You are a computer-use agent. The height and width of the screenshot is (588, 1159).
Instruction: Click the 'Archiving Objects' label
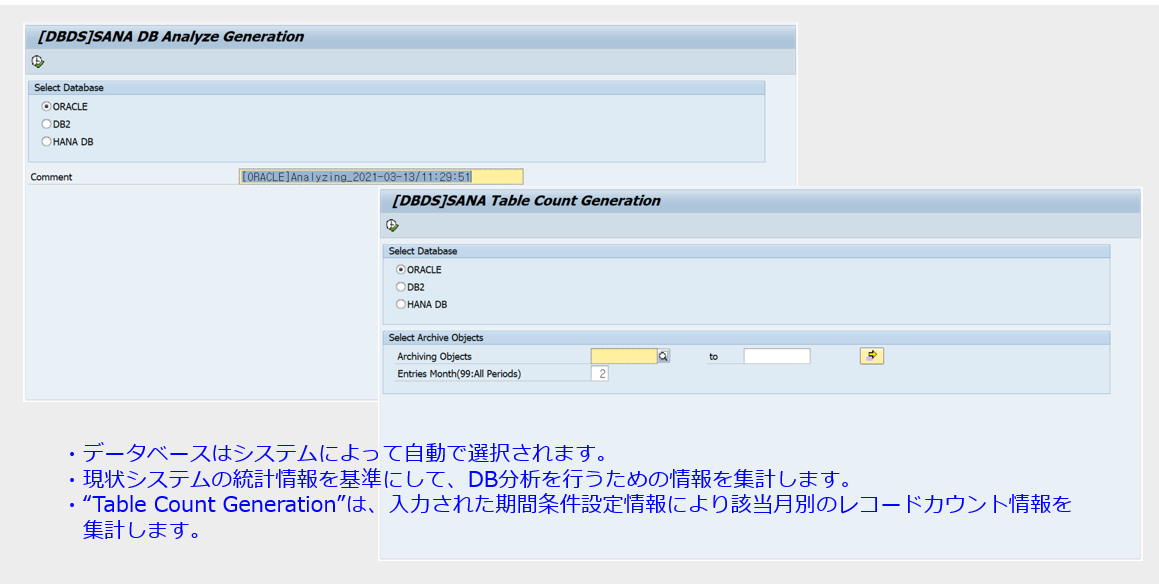(435, 356)
